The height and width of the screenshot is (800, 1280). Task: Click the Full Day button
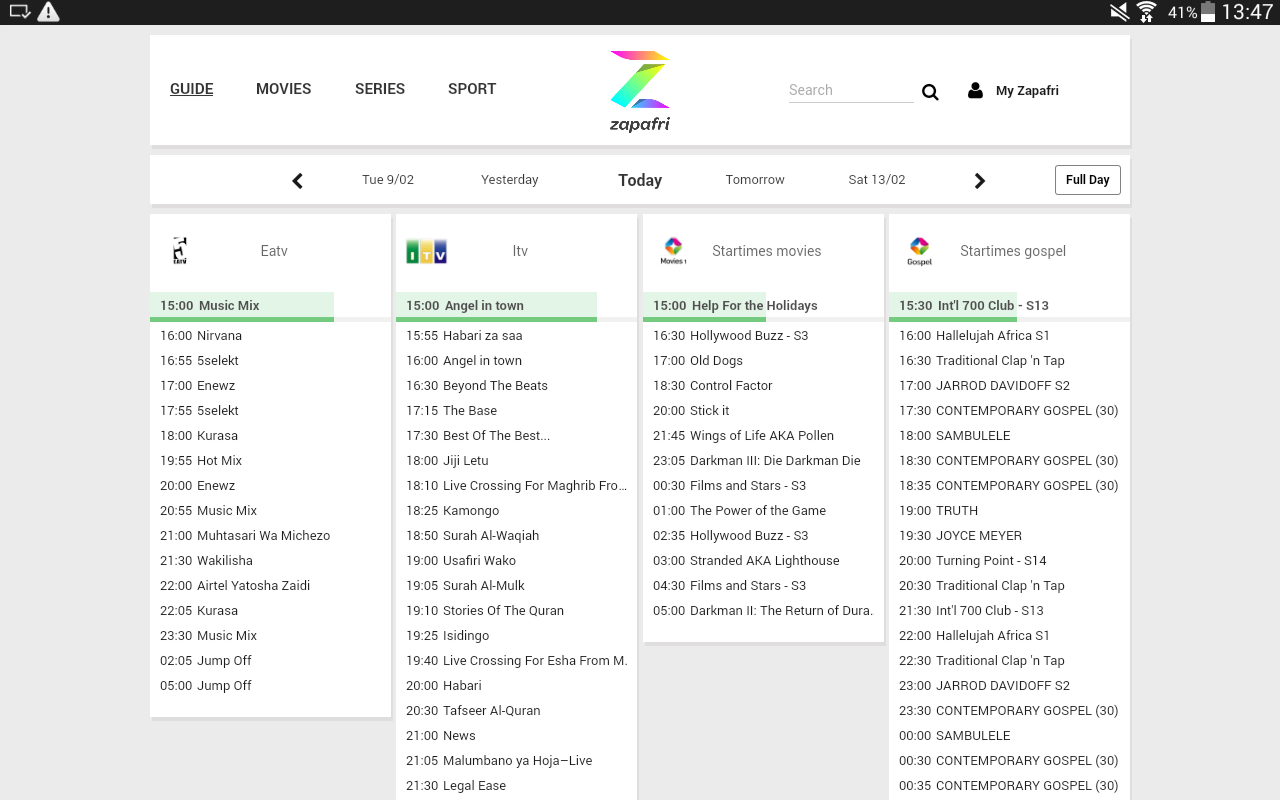1088,180
